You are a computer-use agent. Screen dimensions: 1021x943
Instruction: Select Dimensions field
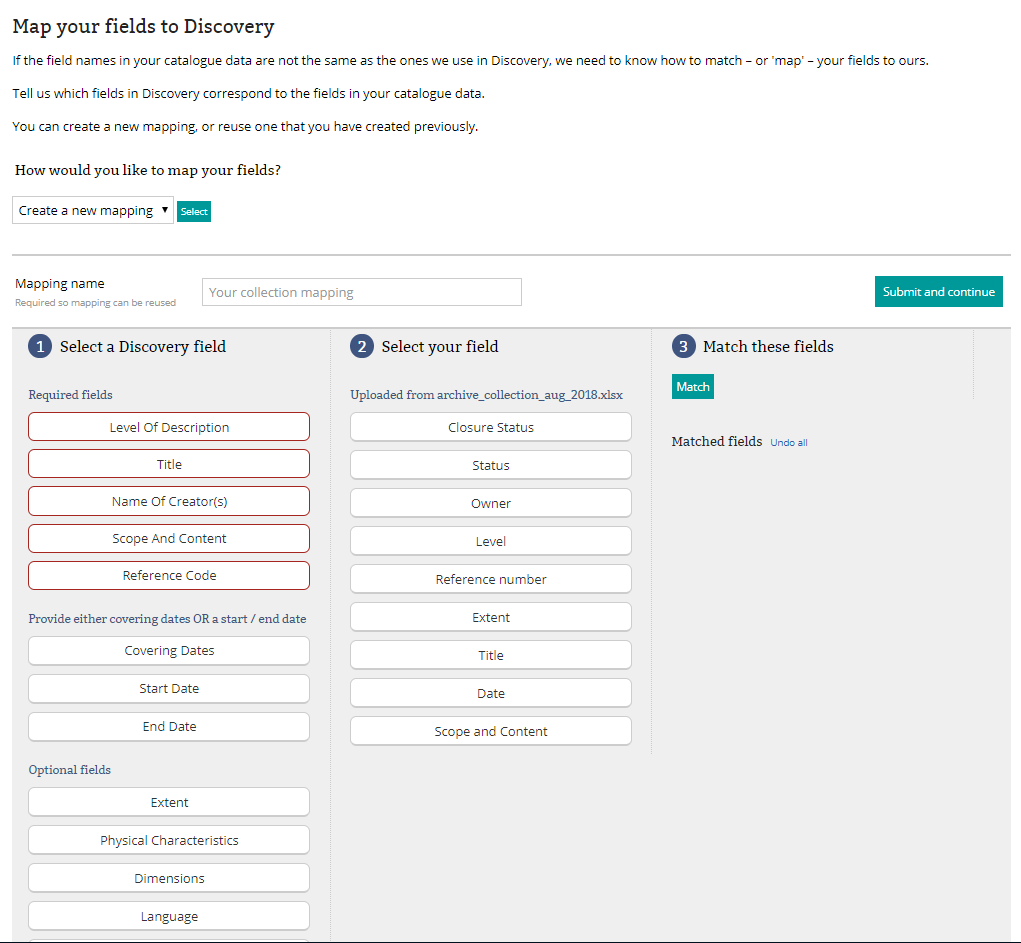169,879
